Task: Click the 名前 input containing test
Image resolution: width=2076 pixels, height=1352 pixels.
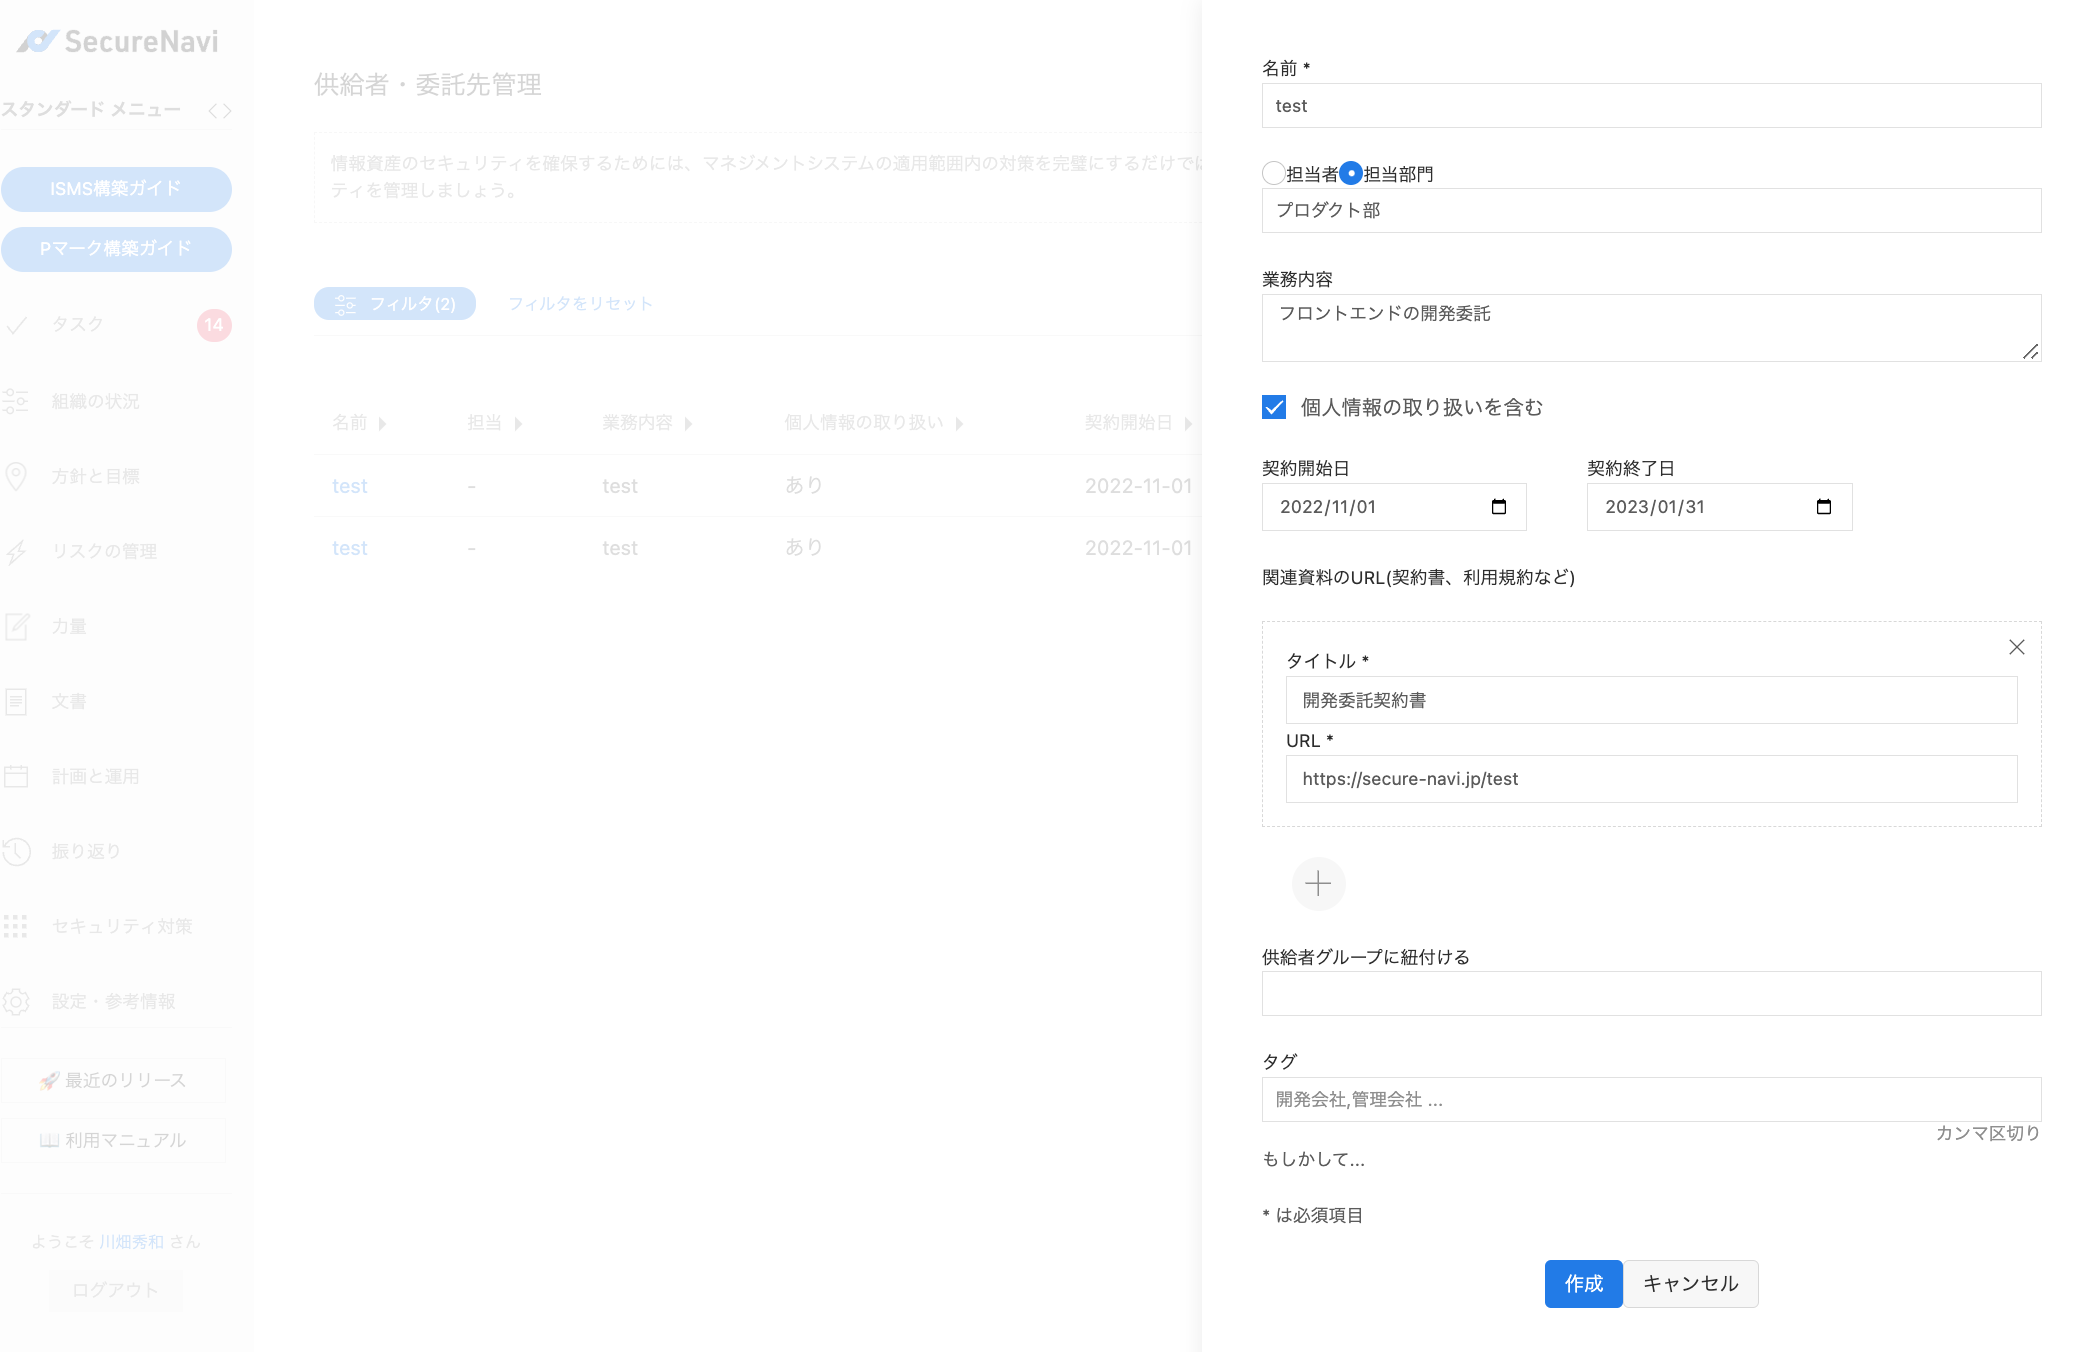Action: click(1651, 106)
